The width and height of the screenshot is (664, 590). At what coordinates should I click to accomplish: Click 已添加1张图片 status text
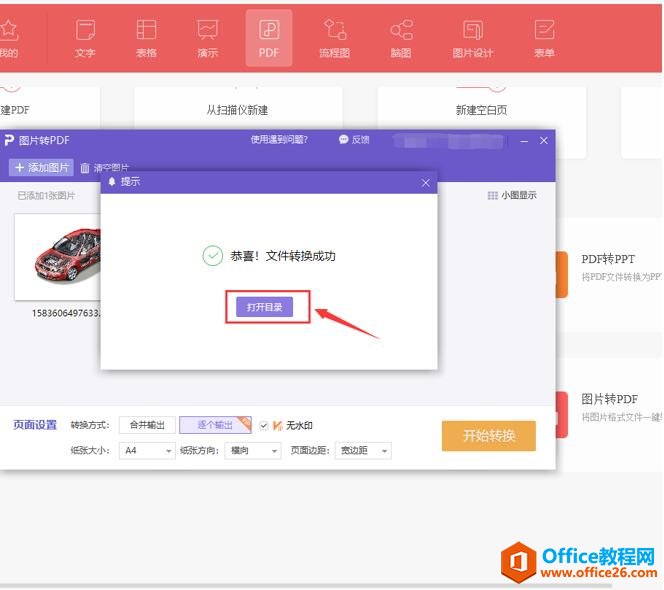tap(46, 195)
